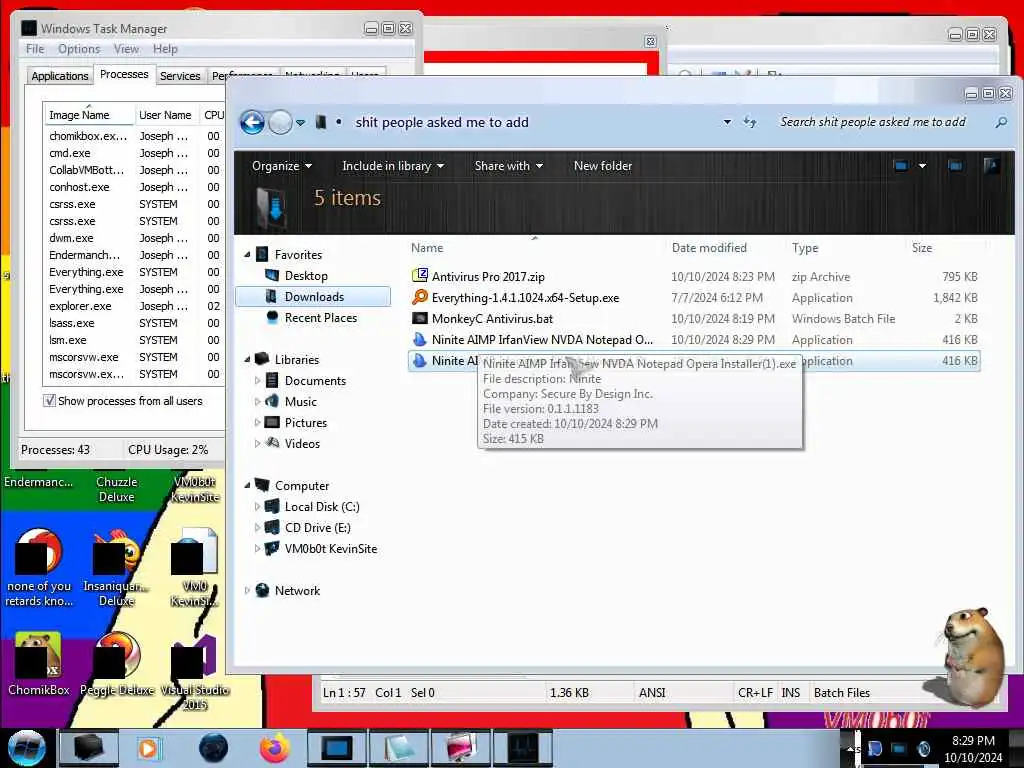
Task: Select the Processes tab in Task Manager
Action: click(x=124, y=74)
